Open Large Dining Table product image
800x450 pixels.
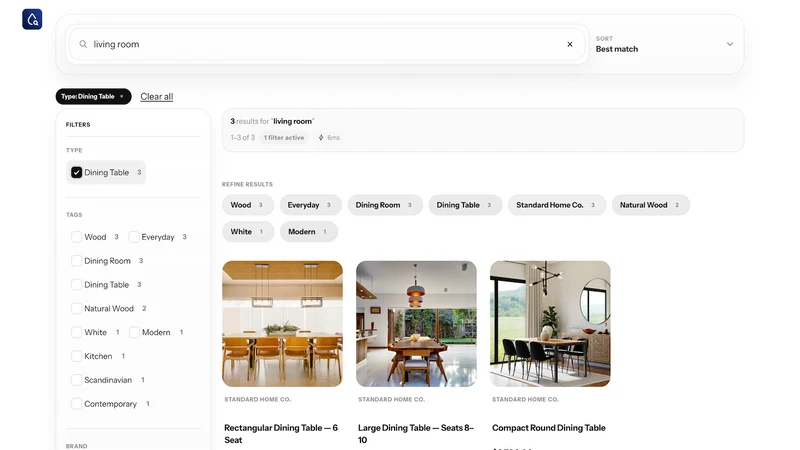(416, 323)
